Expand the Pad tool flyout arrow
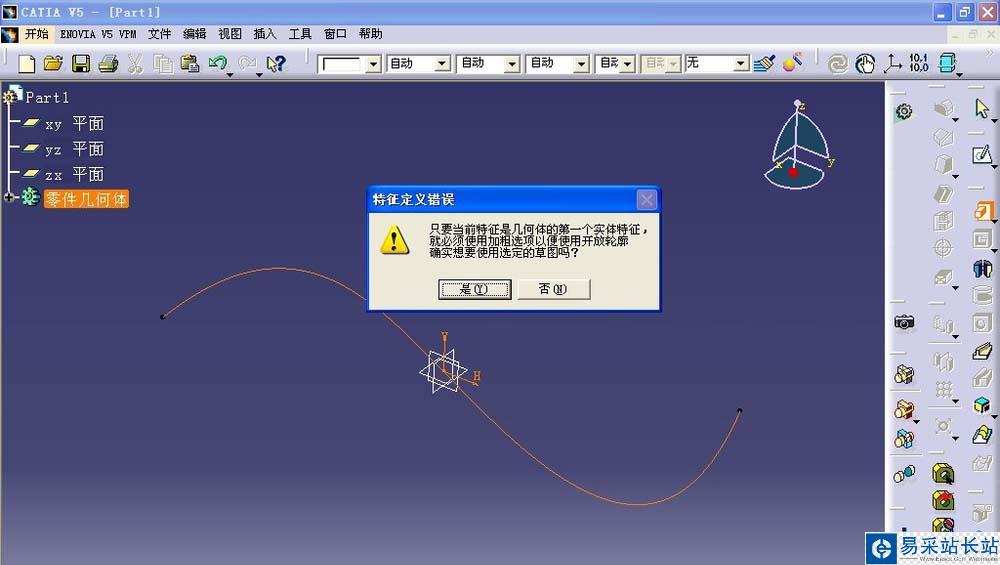1000x565 pixels. point(994,223)
